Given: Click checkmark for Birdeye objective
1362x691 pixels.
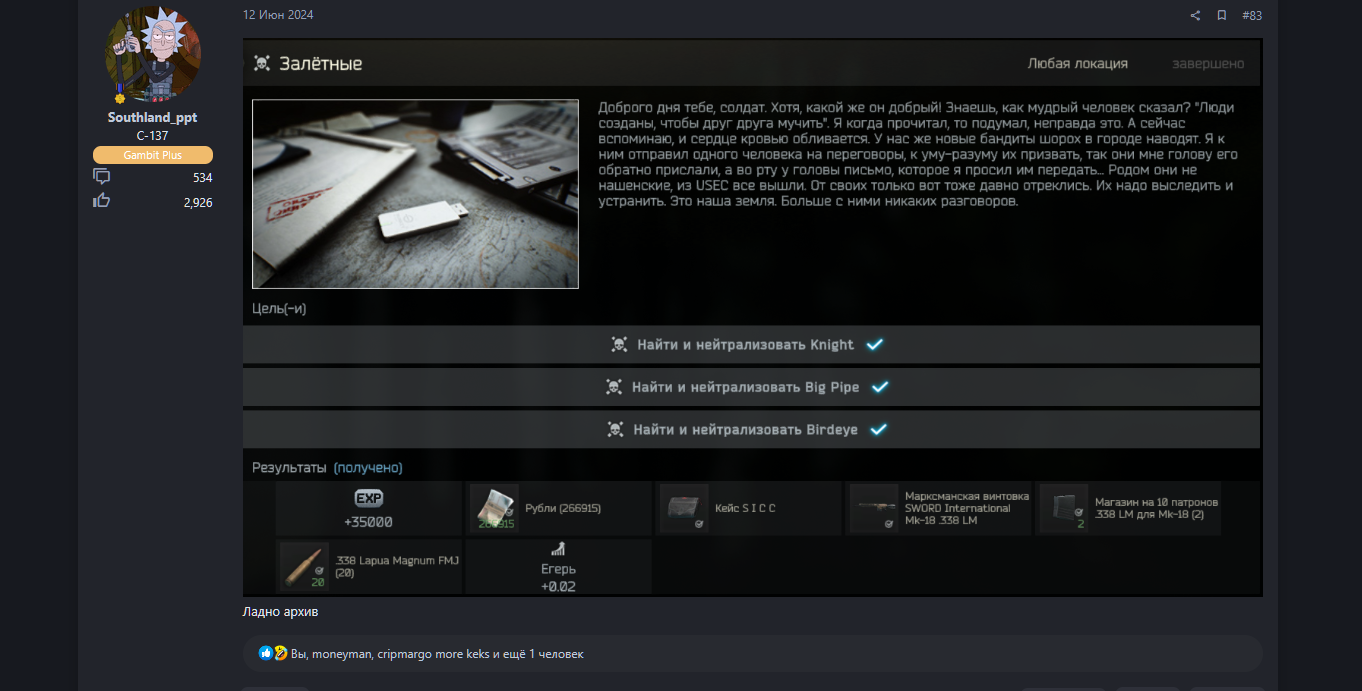Looking at the screenshot, I should (x=878, y=429).
